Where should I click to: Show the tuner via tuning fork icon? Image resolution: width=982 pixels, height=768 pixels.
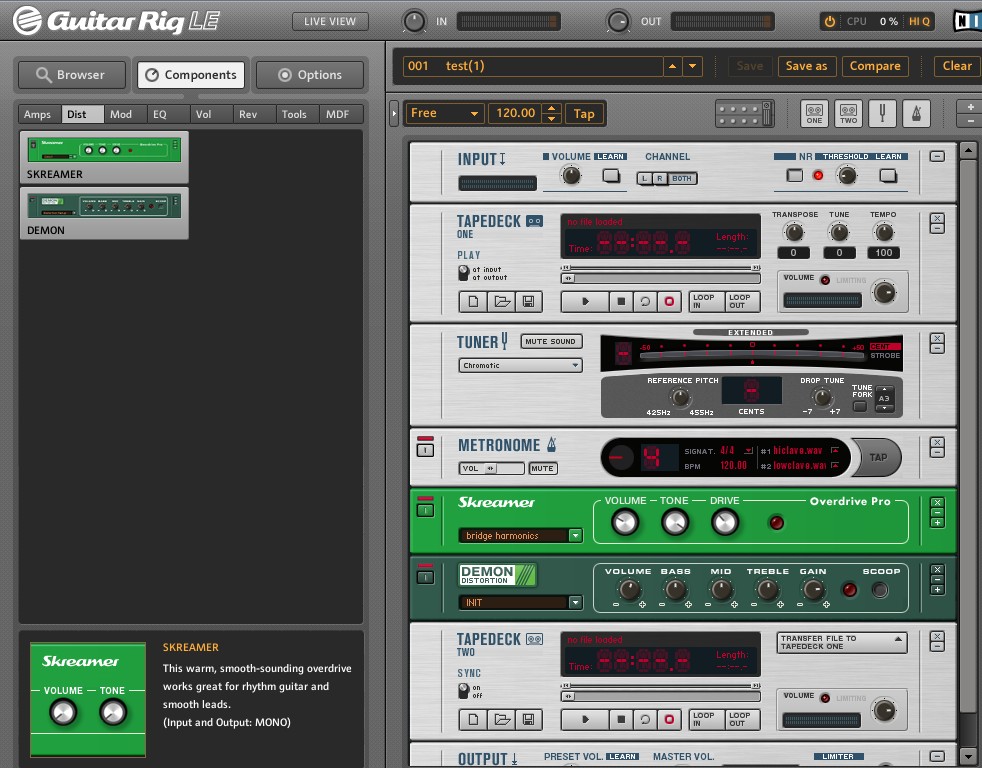(x=882, y=113)
